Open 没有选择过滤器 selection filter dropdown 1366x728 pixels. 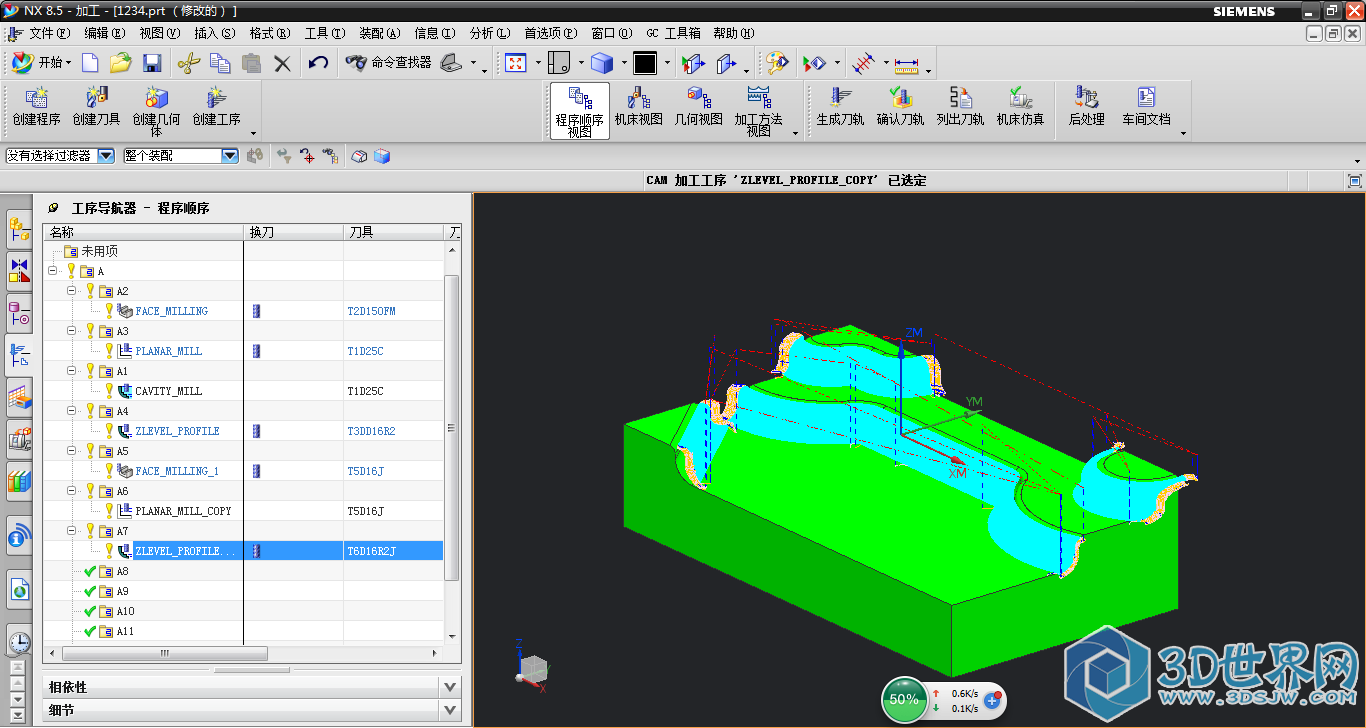106,155
